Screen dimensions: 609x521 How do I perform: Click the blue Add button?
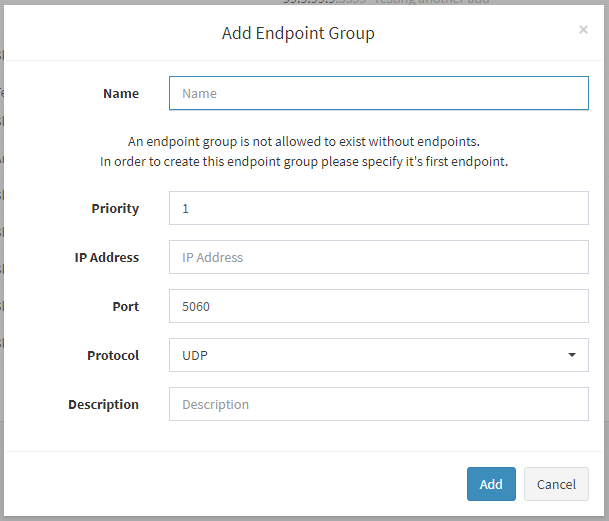(491, 484)
